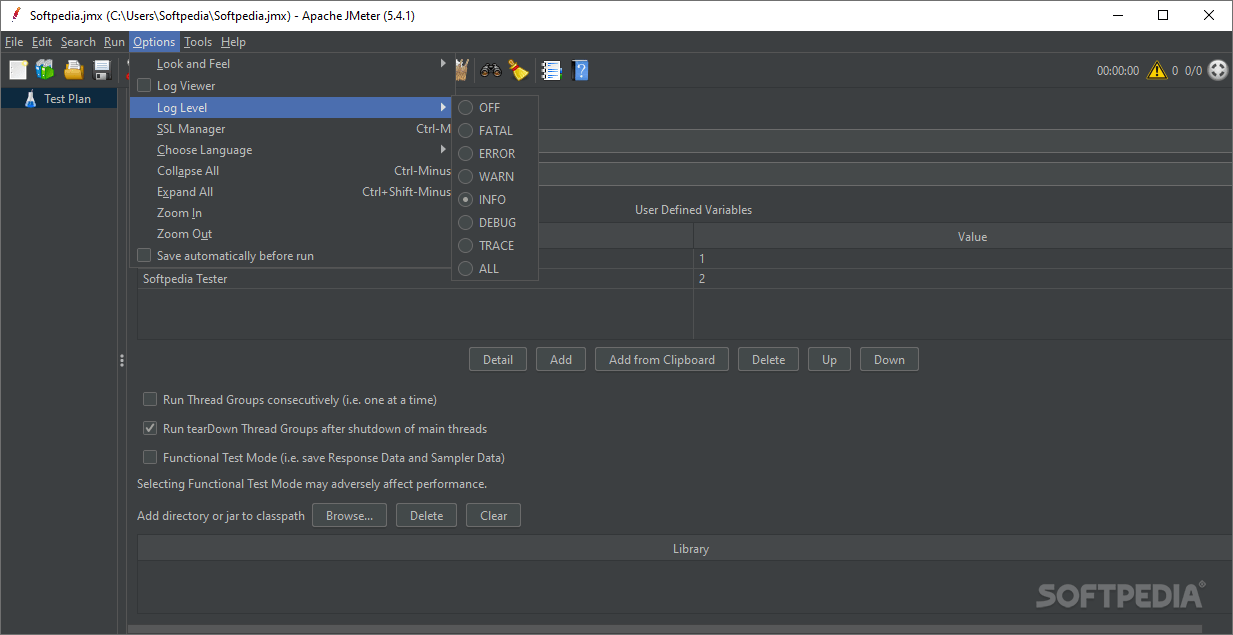Viewport: 1233px width, 635px height.
Task: Open the Tools menu
Action: [x=198, y=42]
